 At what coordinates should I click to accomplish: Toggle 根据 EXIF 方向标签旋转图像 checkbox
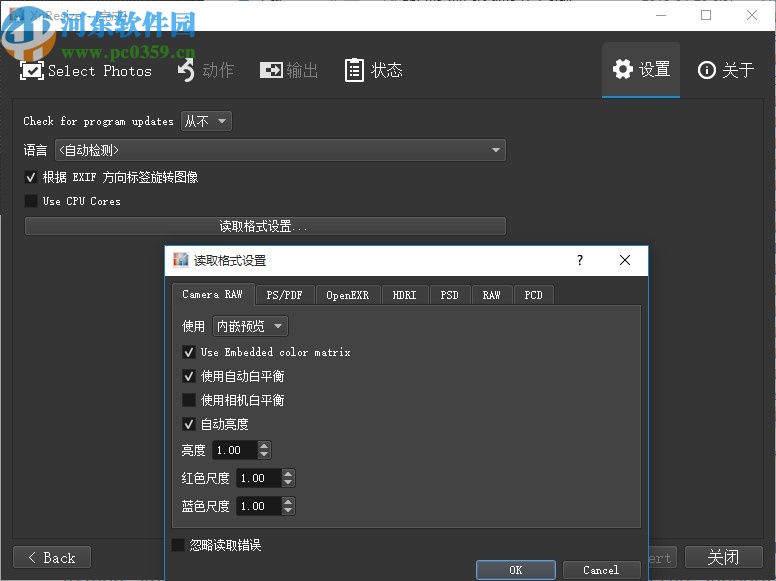tap(31, 177)
